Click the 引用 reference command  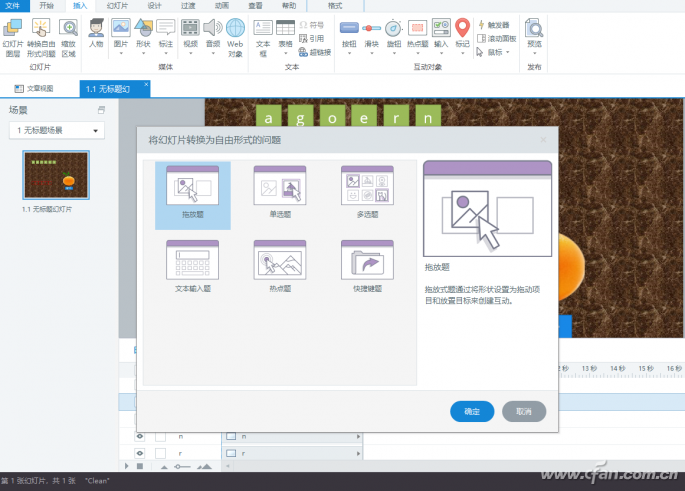point(311,38)
